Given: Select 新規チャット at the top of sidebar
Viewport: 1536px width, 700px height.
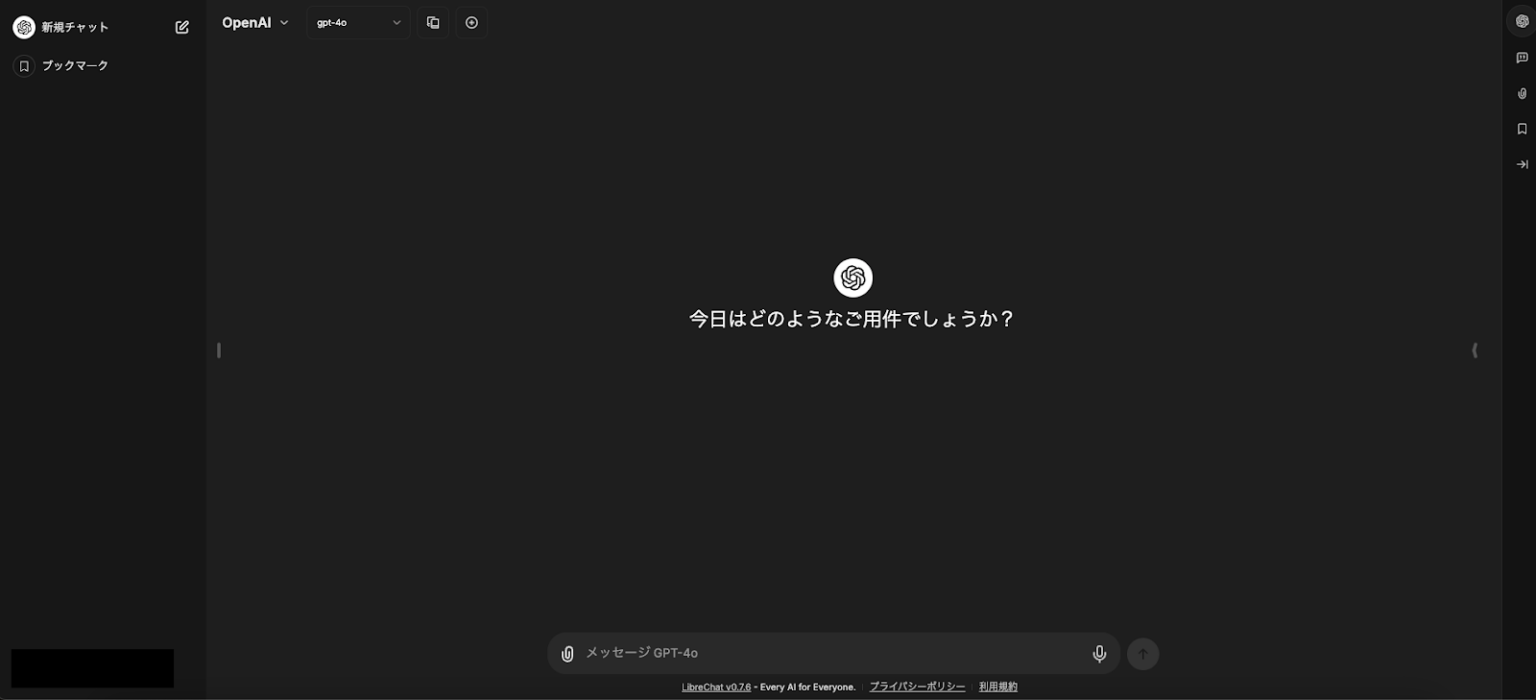Looking at the screenshot, I should coord(74,27).
